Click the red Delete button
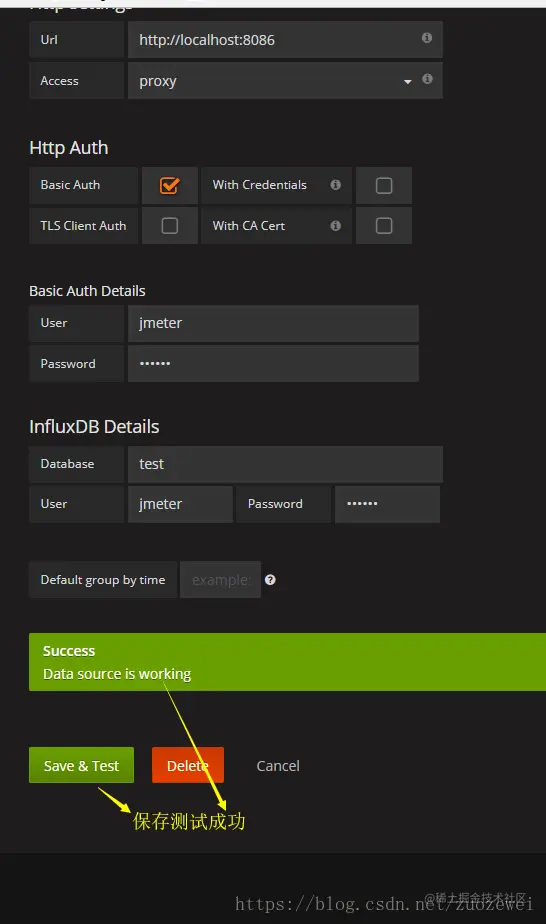546x924 pixels. coord(188,765)
